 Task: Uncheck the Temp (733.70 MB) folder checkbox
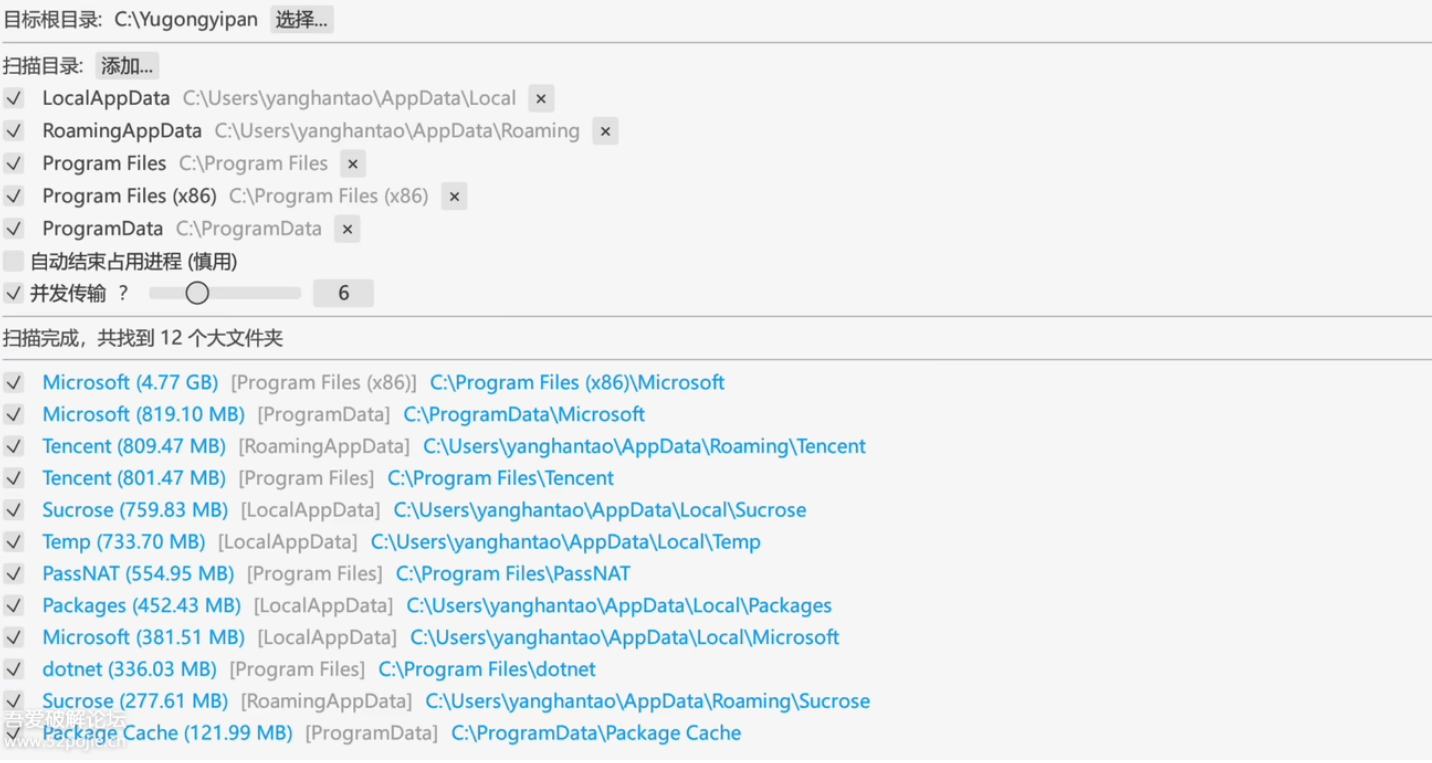[x=13, y=542]
